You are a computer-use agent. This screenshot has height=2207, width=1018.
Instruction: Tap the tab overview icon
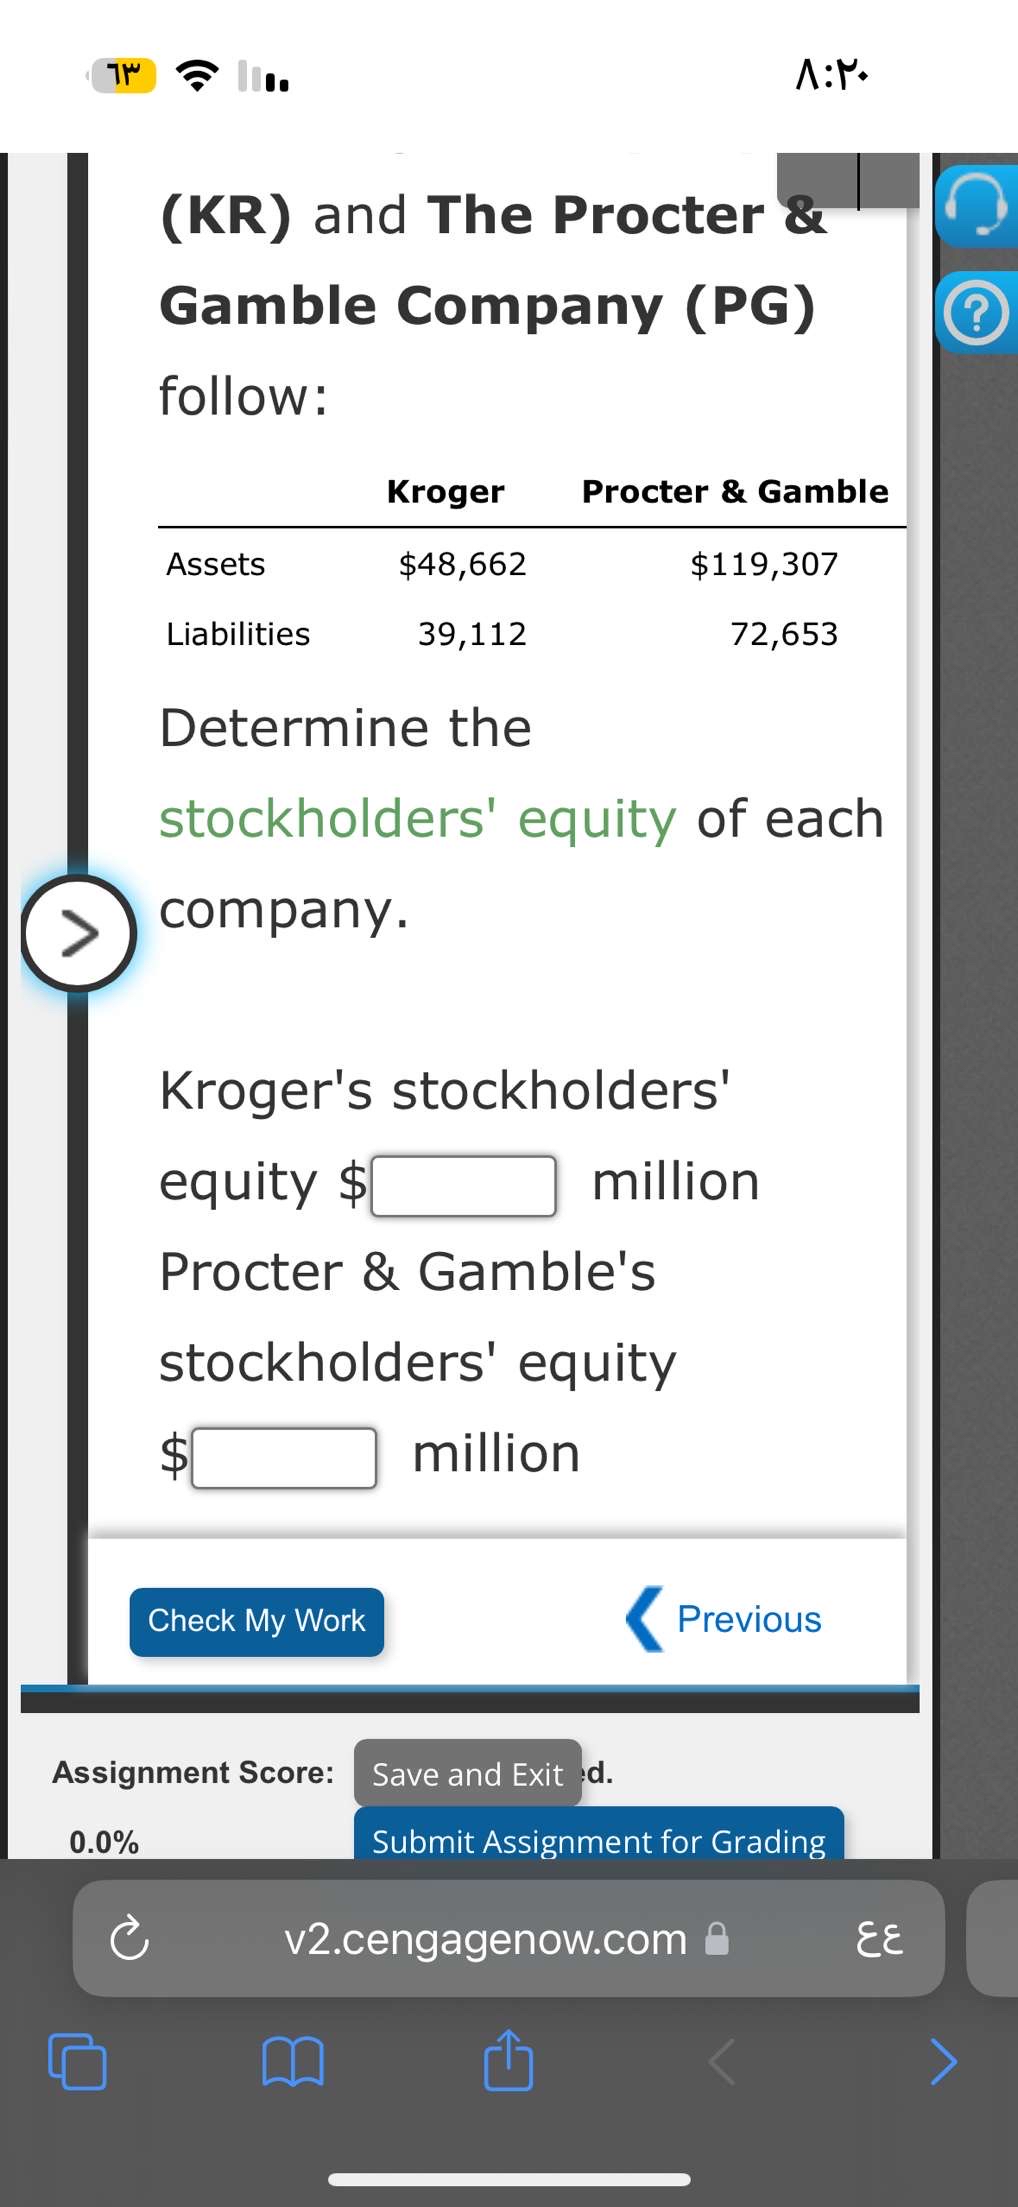tap(76, 2060)
